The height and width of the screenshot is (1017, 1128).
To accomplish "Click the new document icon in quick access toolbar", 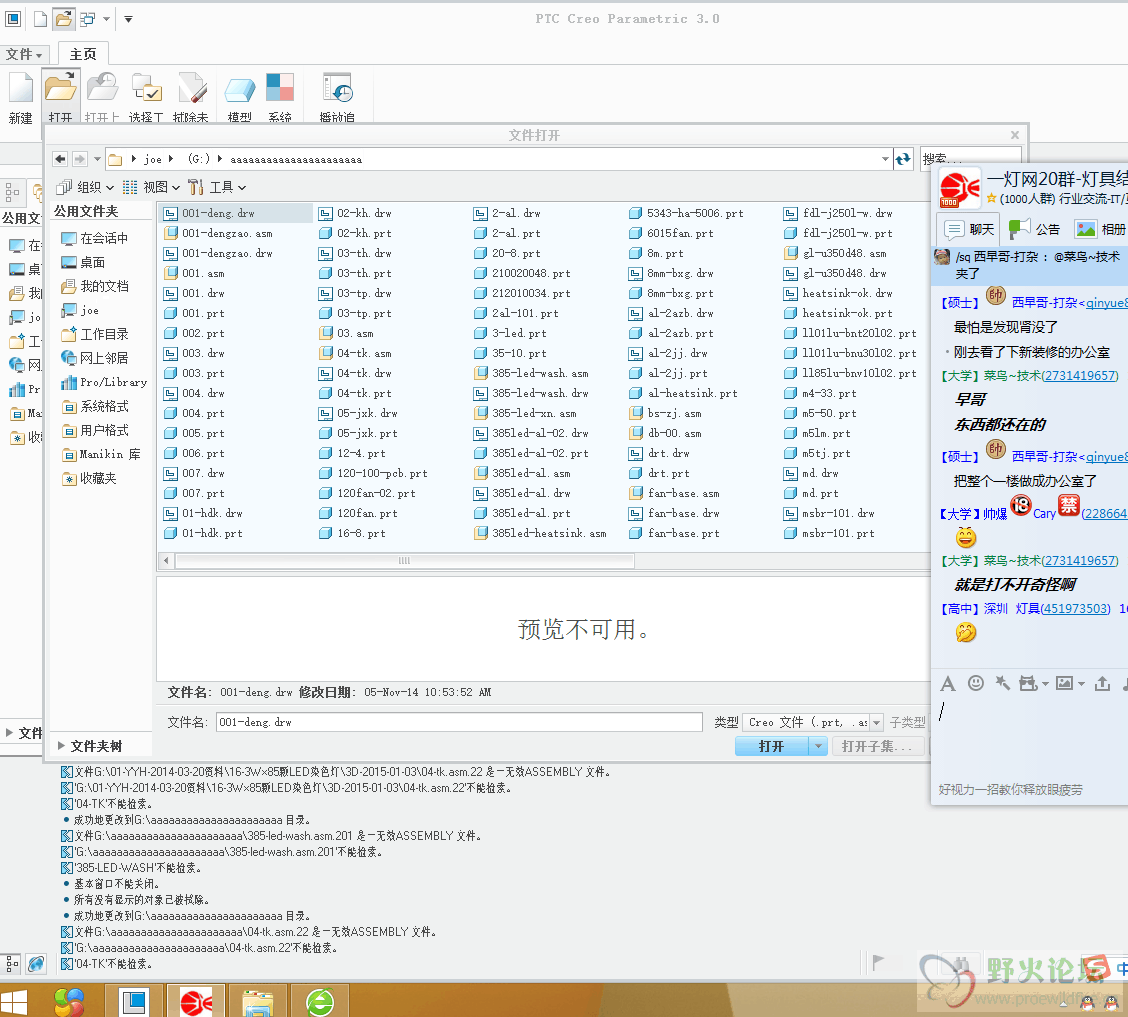I will pyautogui.click(x=40, y=19).
